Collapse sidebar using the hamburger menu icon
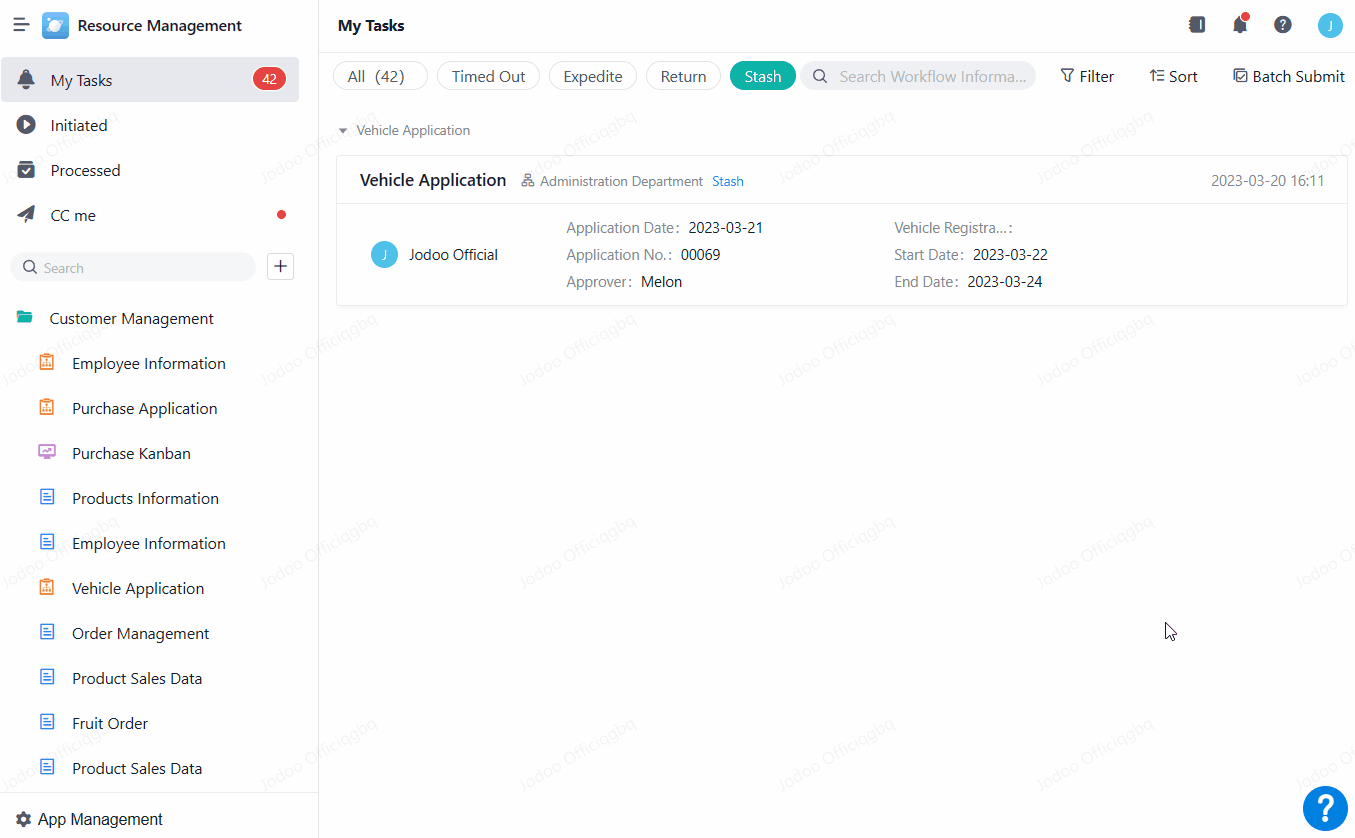This screenshot has height=838, width=1355. 21,26
